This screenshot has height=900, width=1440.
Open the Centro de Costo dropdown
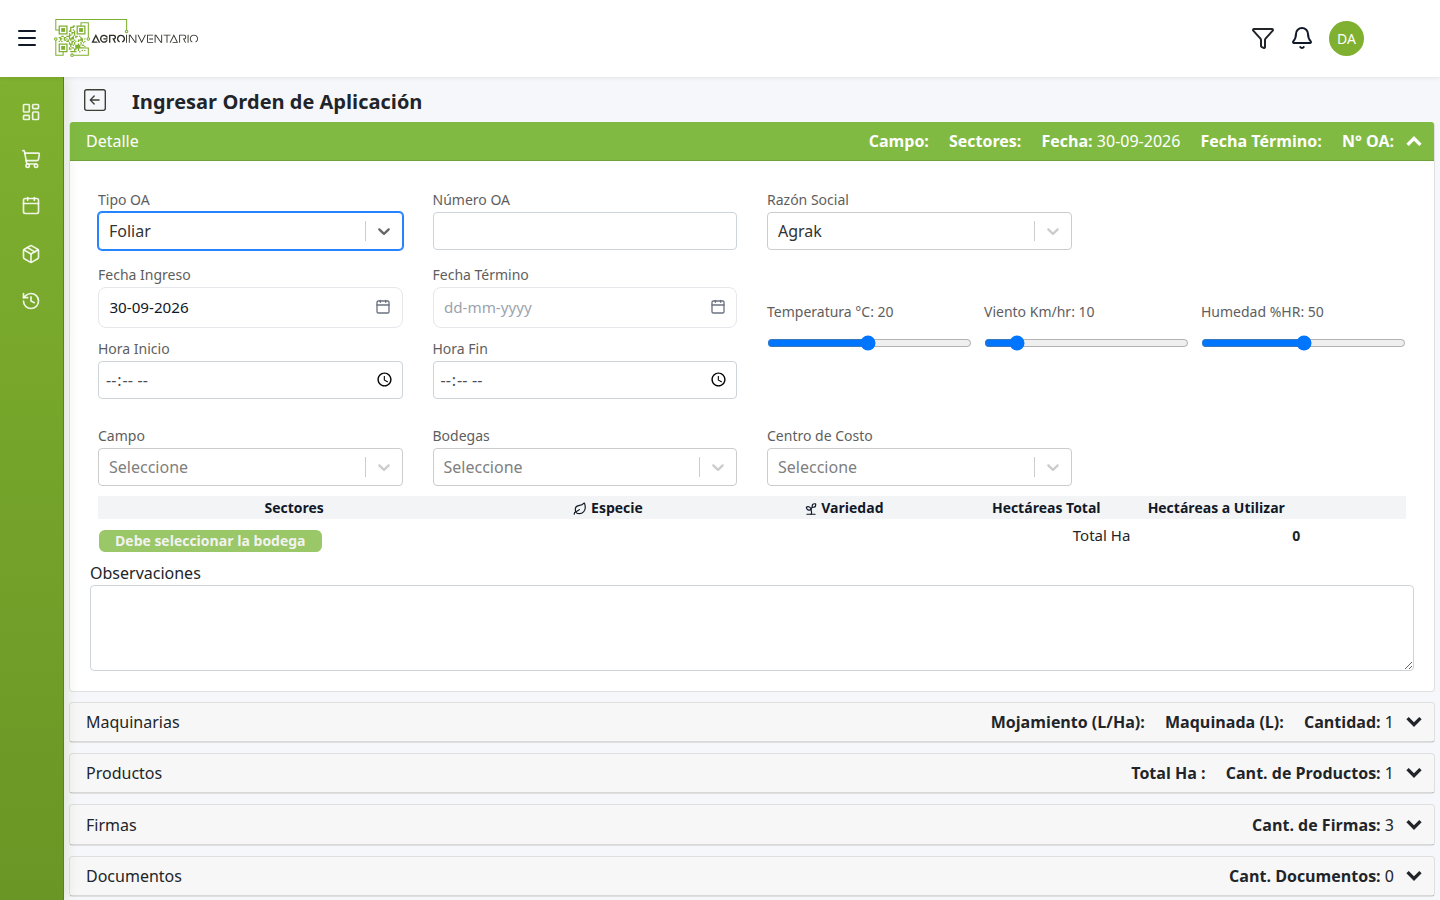[x=919, y=467]
